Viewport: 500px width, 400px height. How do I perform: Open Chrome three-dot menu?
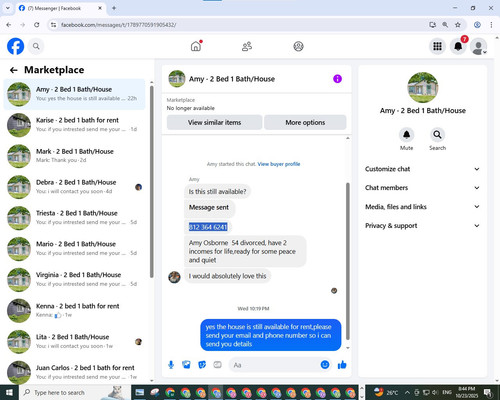pos(491,25)
